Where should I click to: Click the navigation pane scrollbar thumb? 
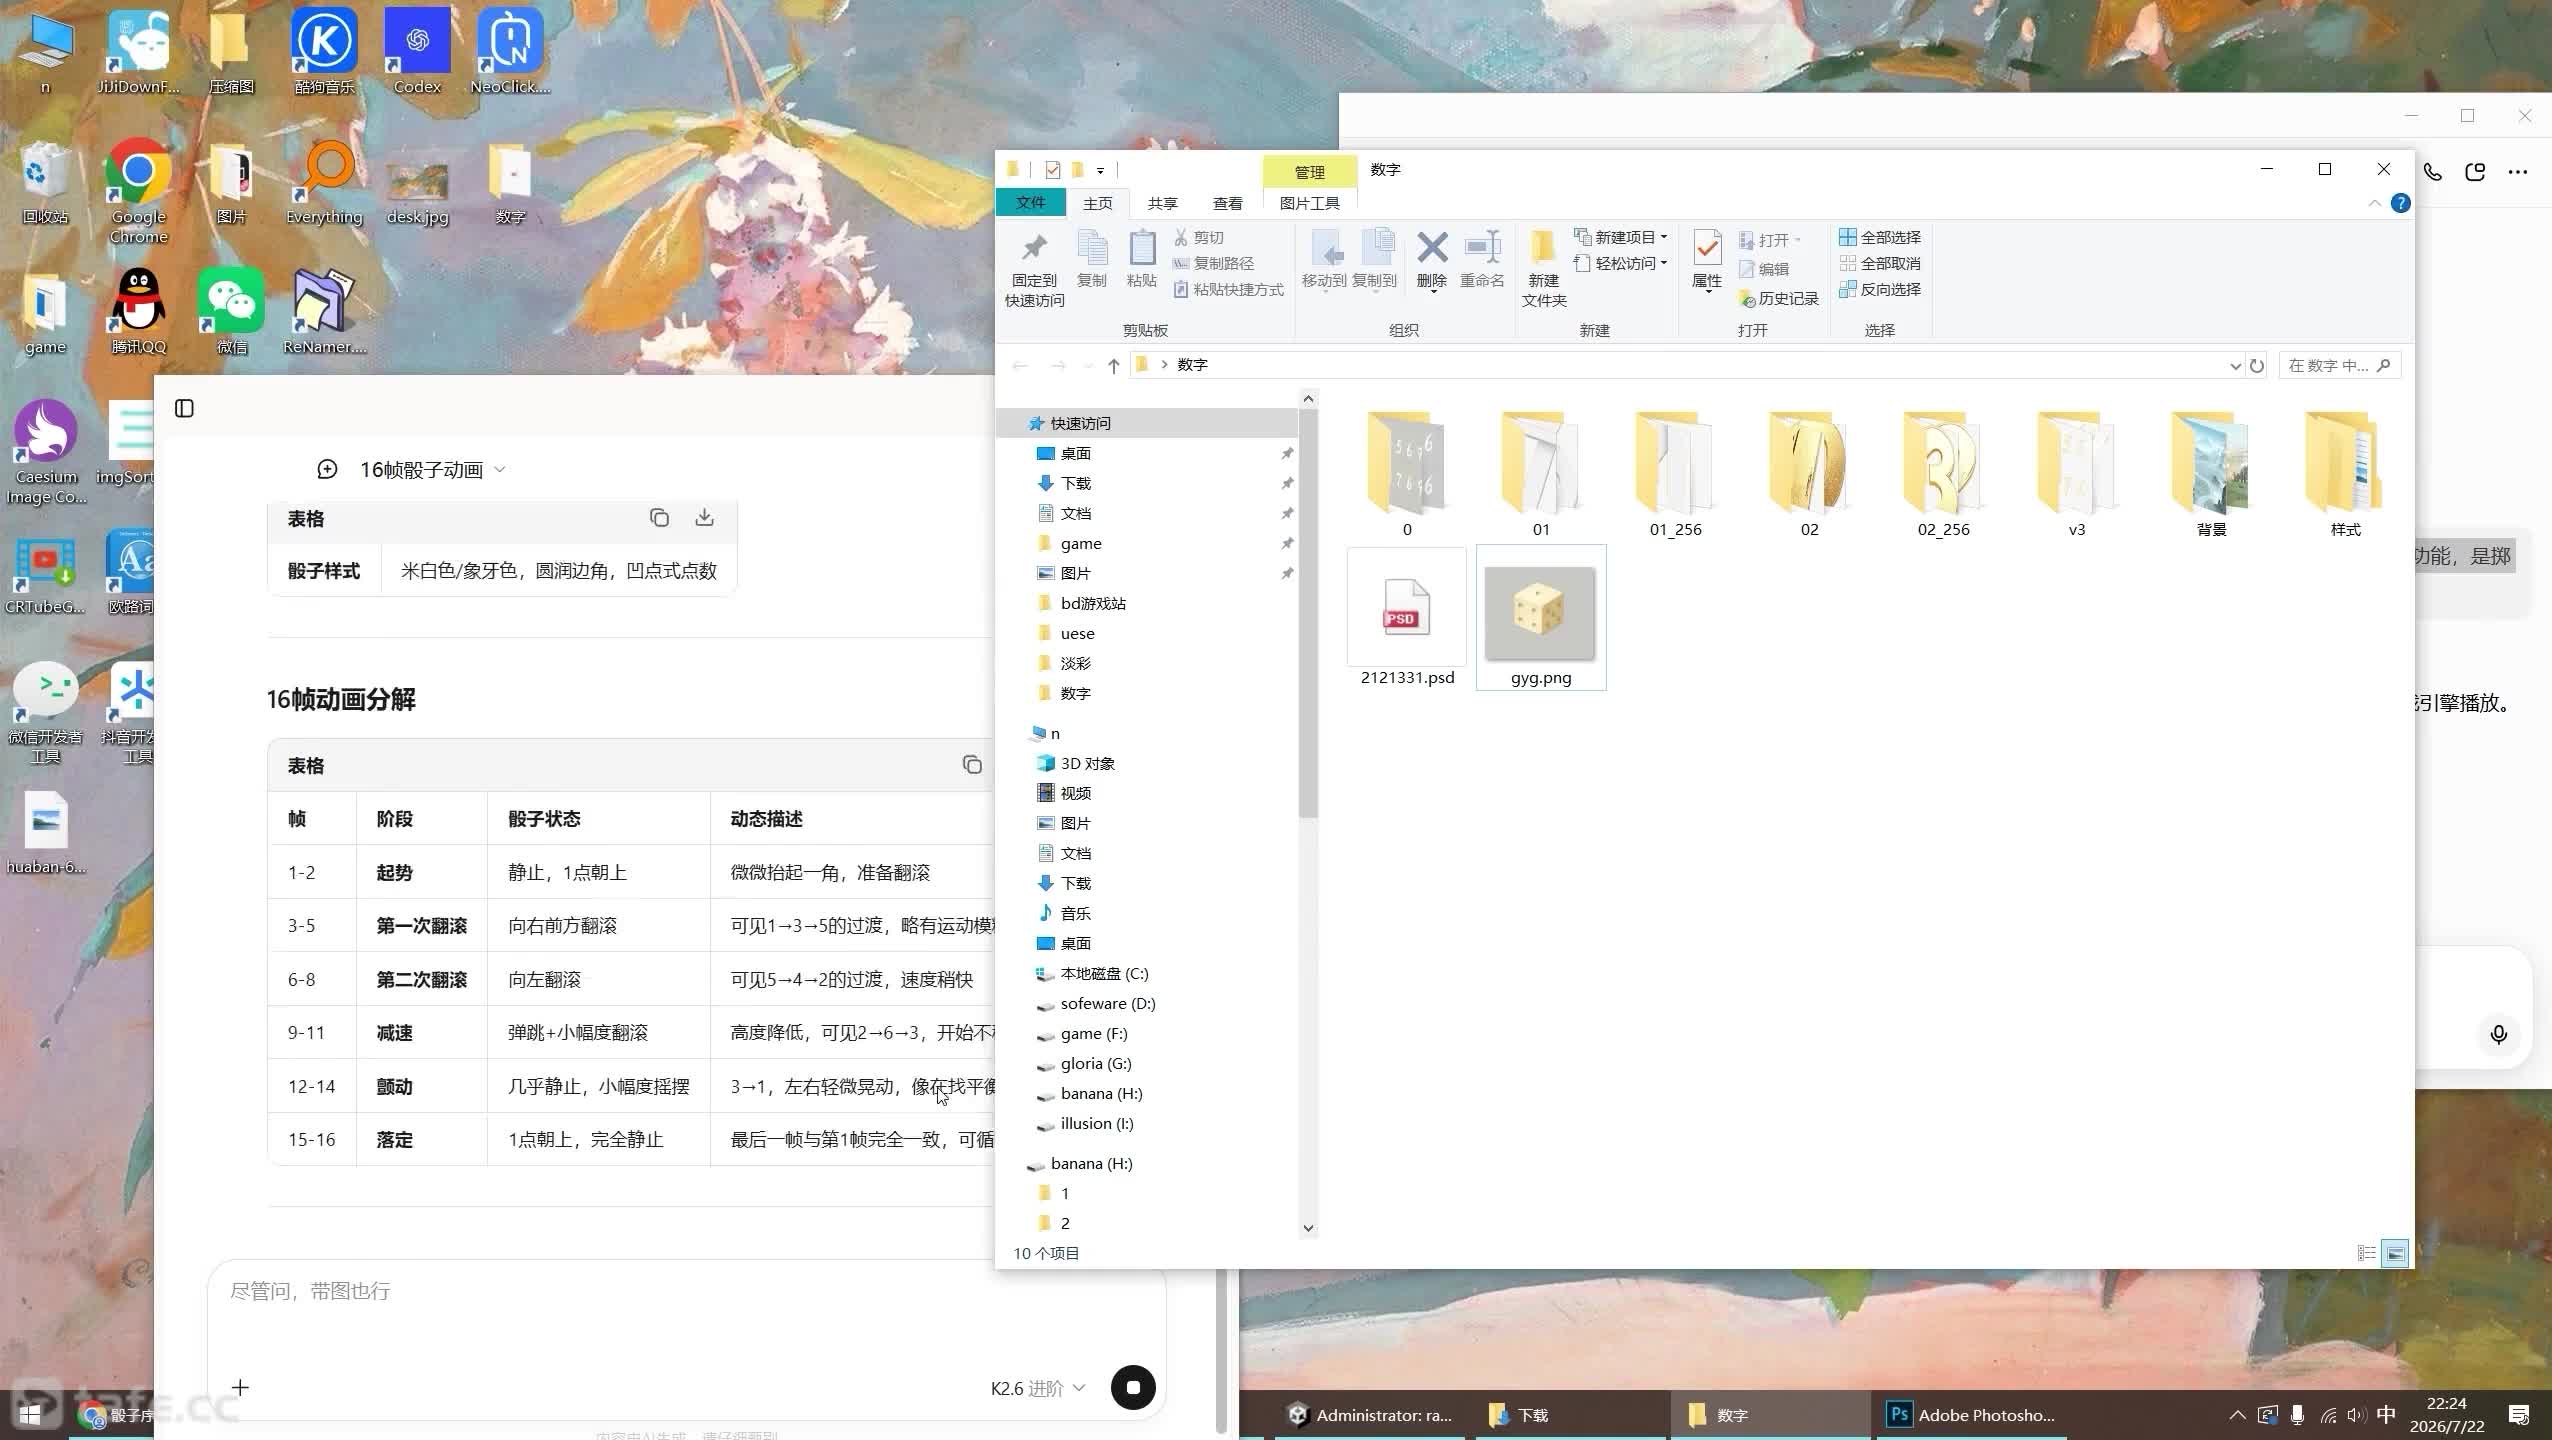pos(1308,613)
